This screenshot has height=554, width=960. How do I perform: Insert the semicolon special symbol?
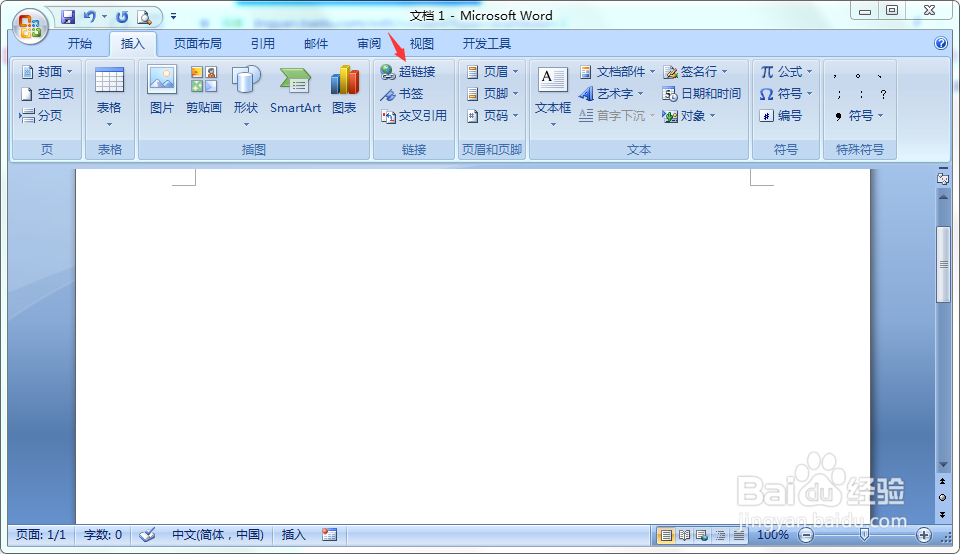[x=839, y=94]
